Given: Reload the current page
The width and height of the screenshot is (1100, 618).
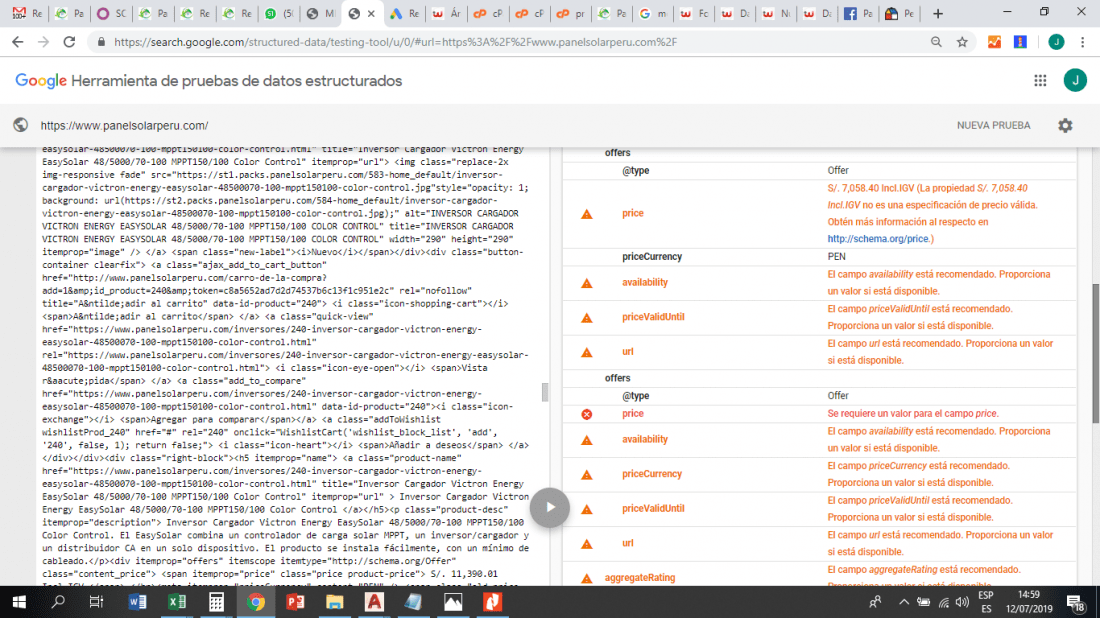Looking at the screenshot, I should [x=69, y=42].
